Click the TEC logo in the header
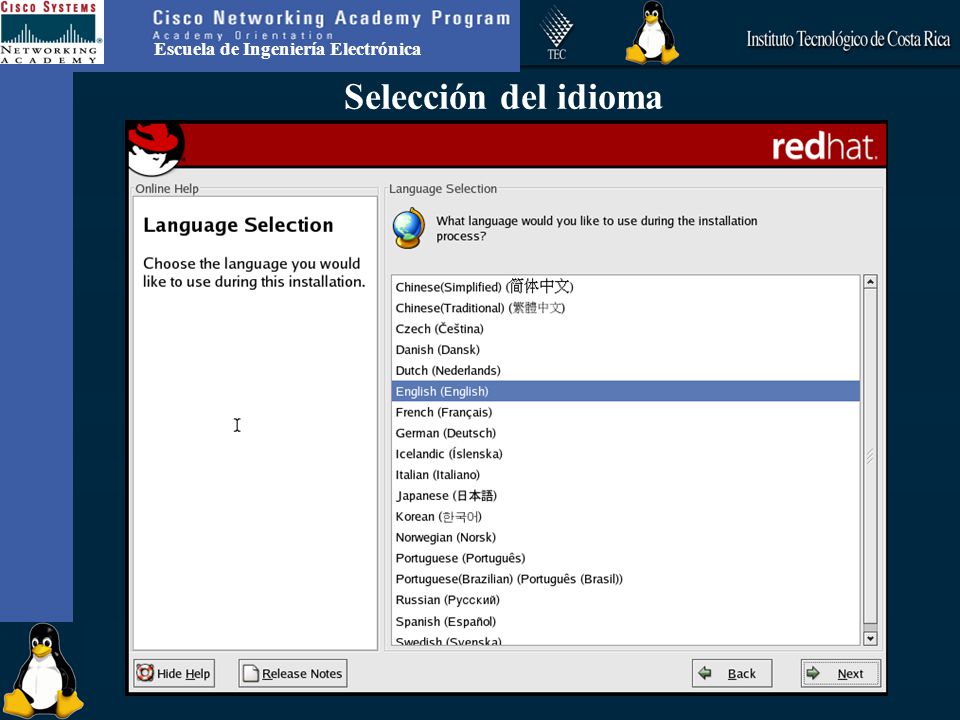The height and width of the screenshot is (720, 960). click(556, 32)
